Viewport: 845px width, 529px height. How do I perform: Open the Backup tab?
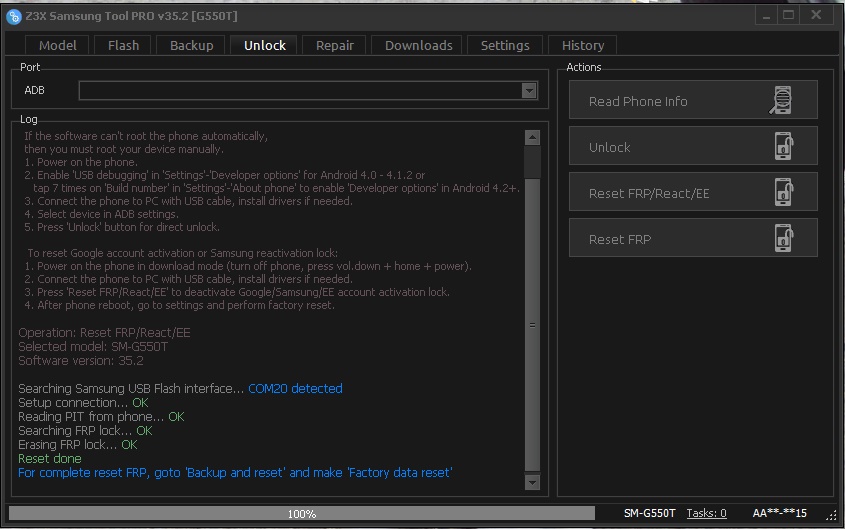point(191,45)
